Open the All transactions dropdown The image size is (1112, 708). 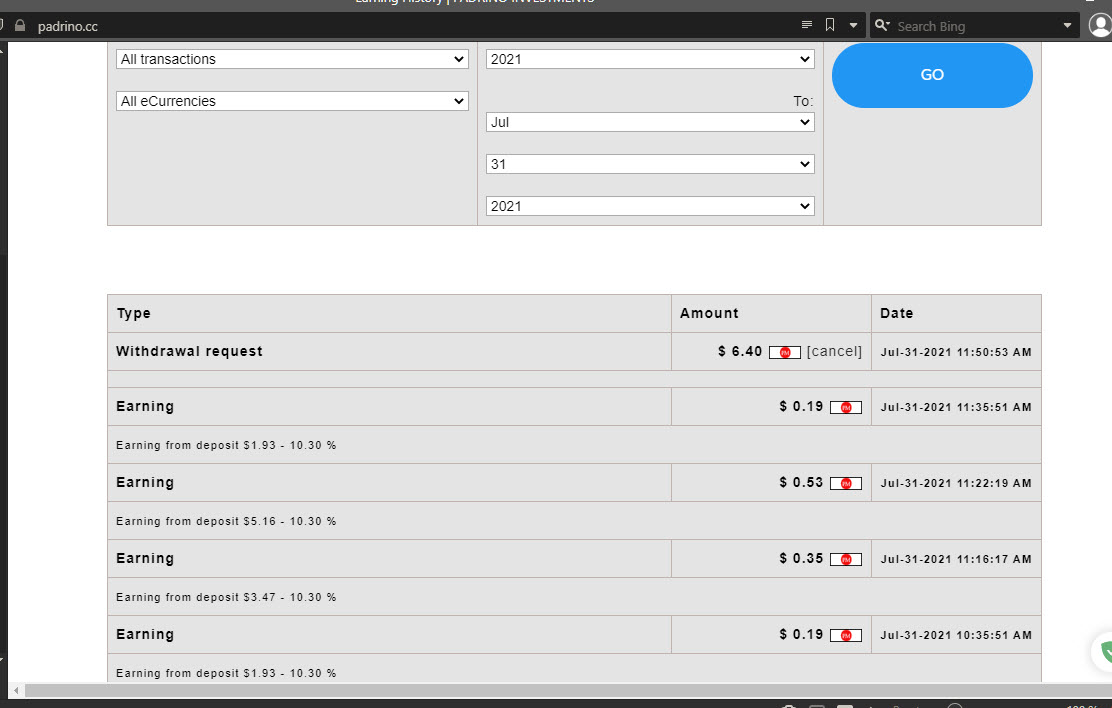point(292,59)
